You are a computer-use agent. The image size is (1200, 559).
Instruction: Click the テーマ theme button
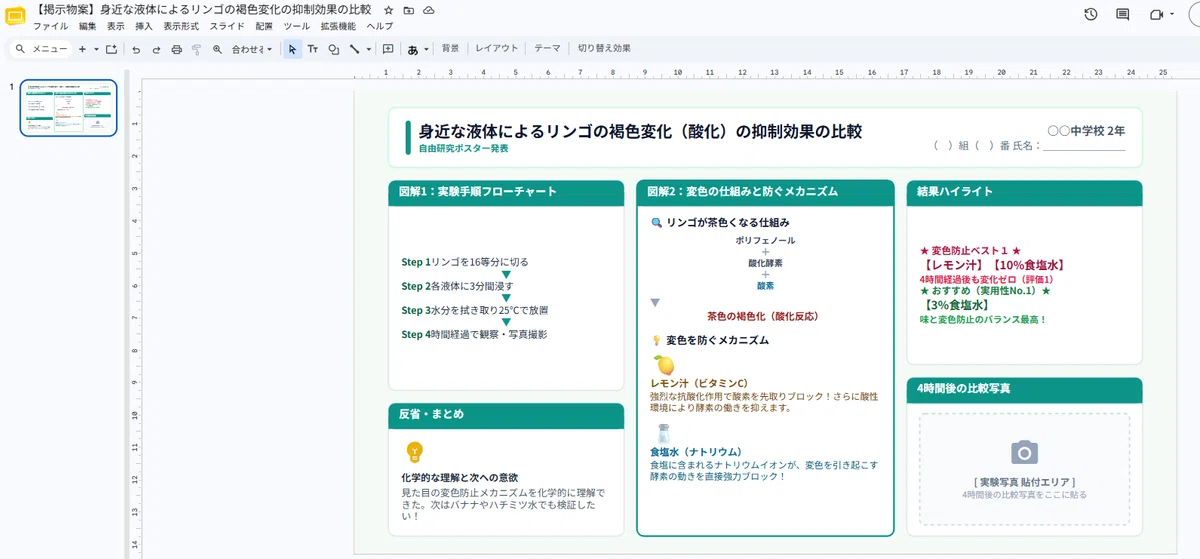[x=547, y=48]
